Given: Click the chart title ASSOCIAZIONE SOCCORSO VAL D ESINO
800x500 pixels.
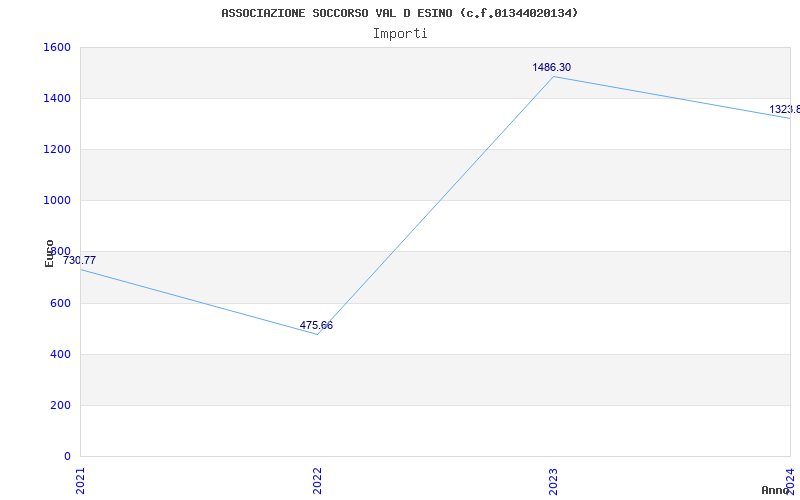Looking at the screenshot, I should (x=399, y=13).
